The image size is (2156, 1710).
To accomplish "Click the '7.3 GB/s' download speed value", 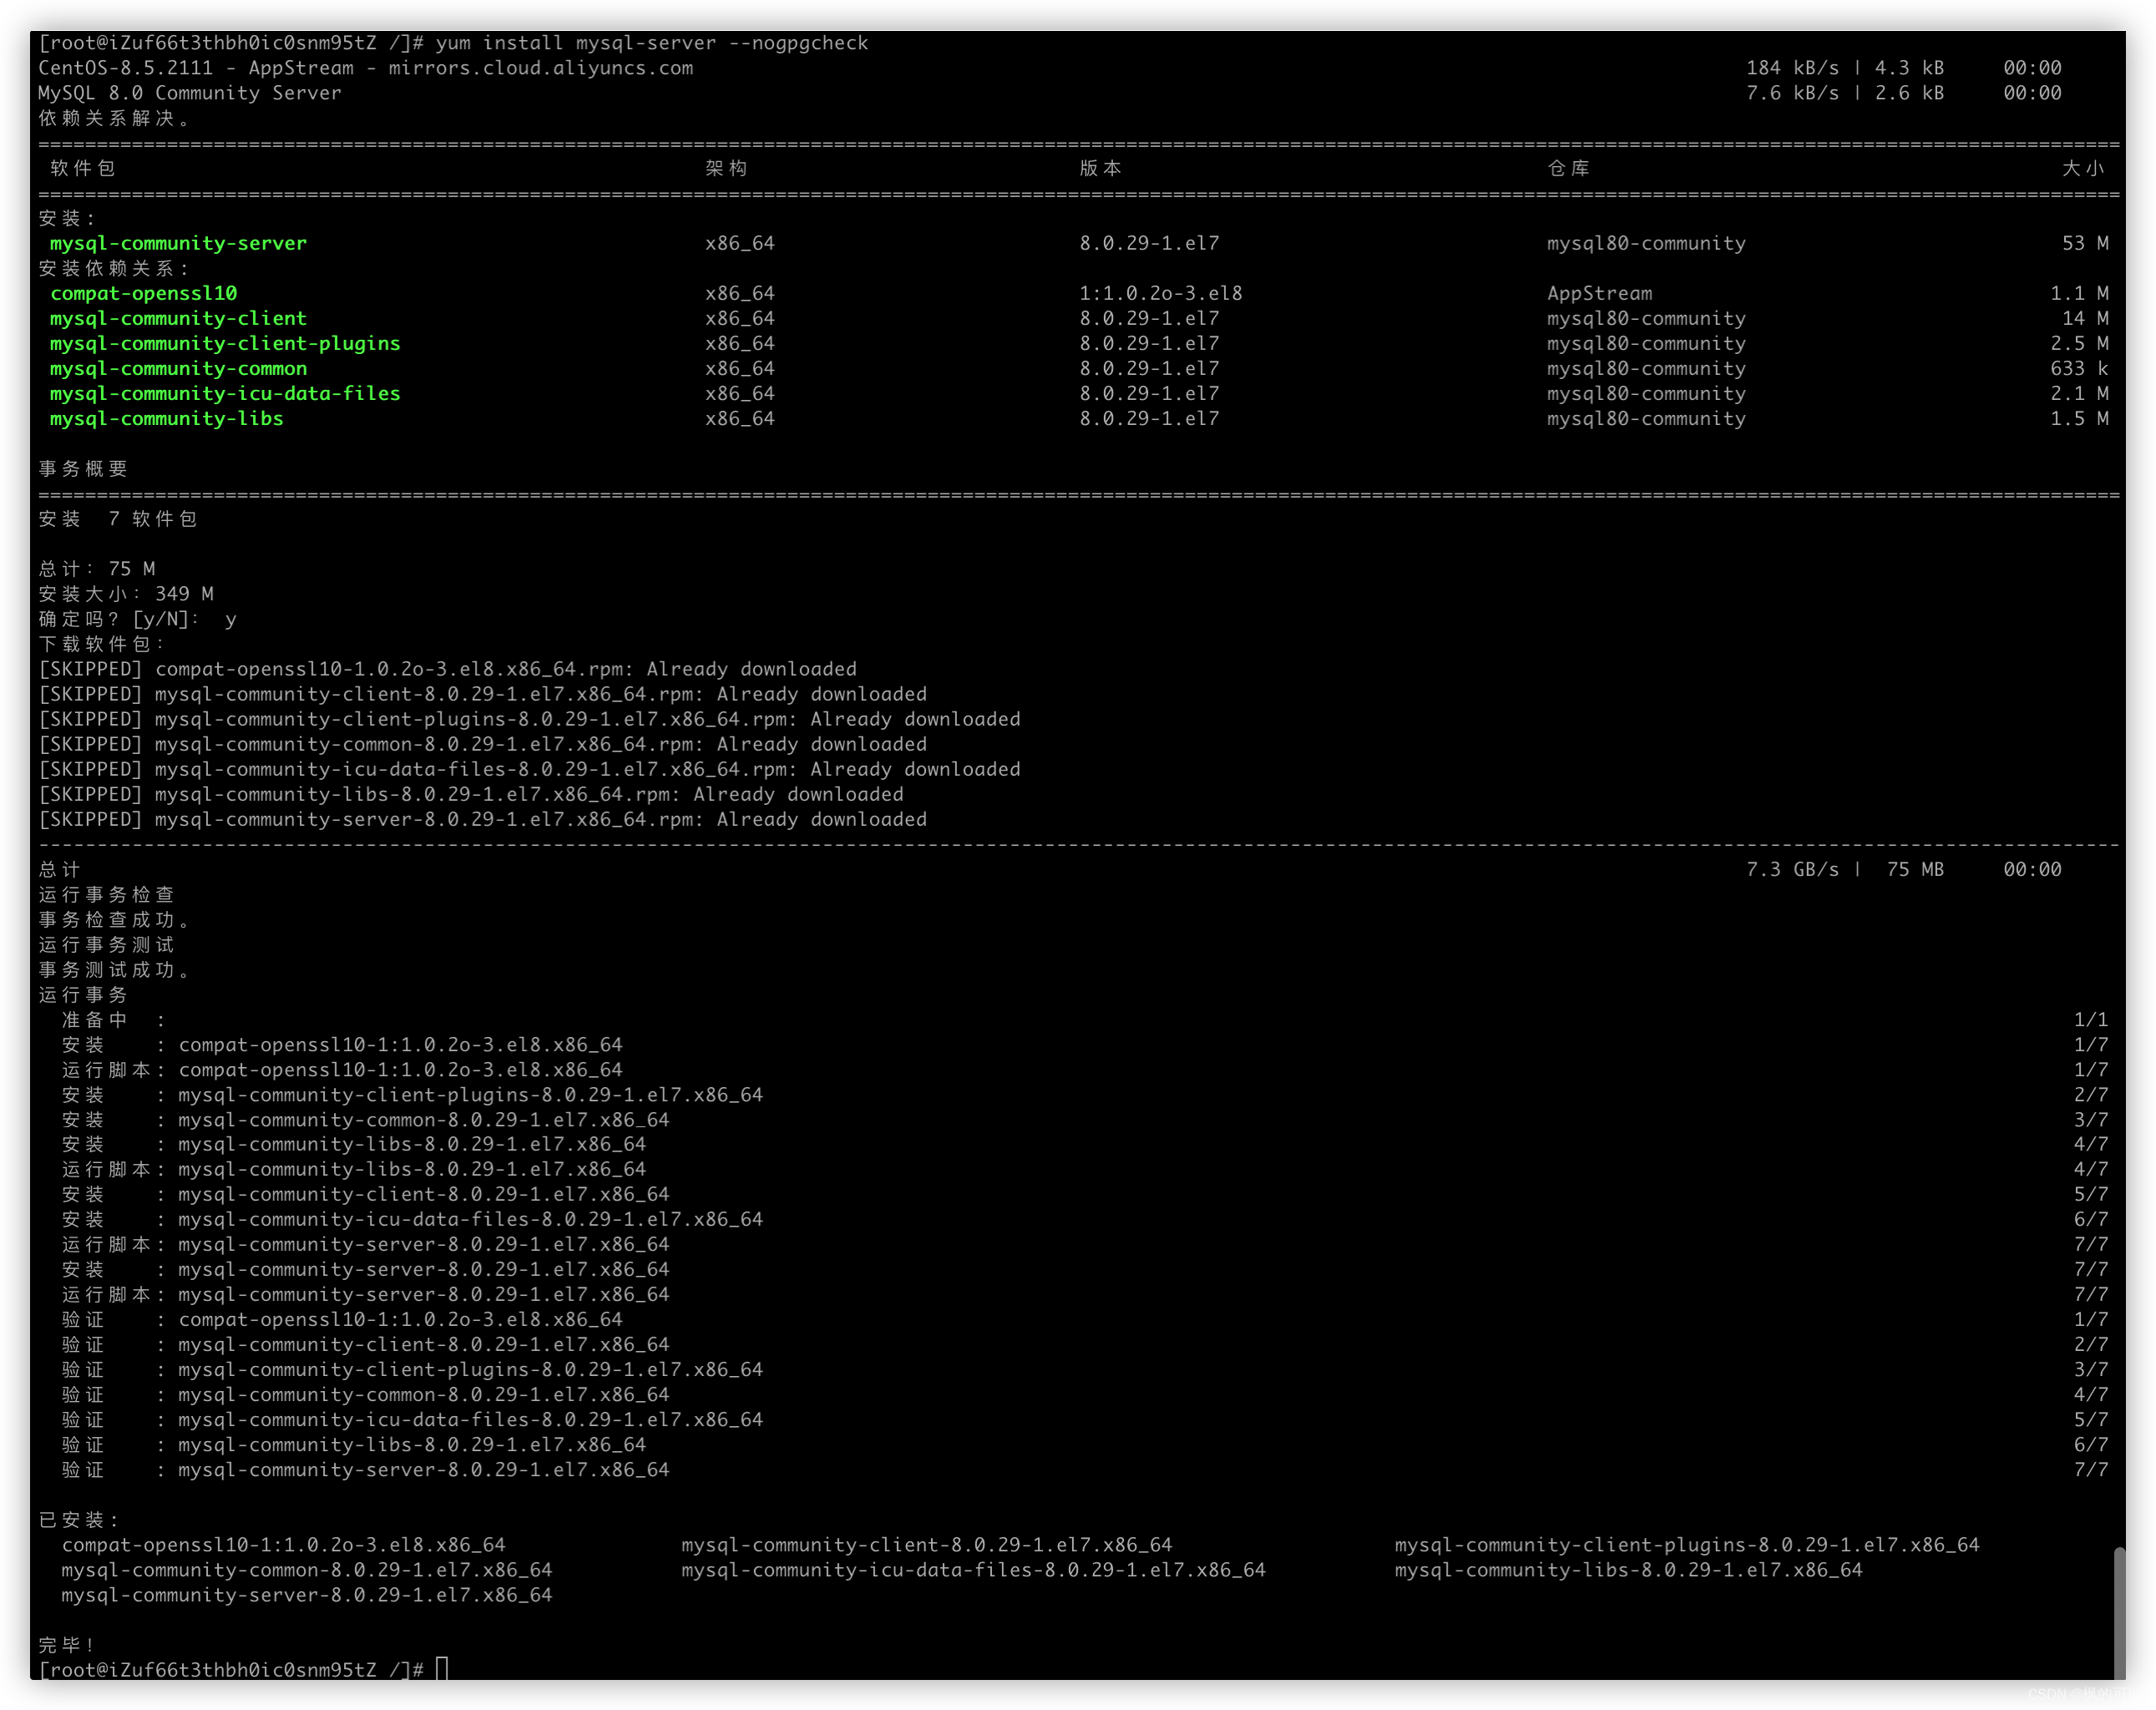I will tap(1792, 869).
